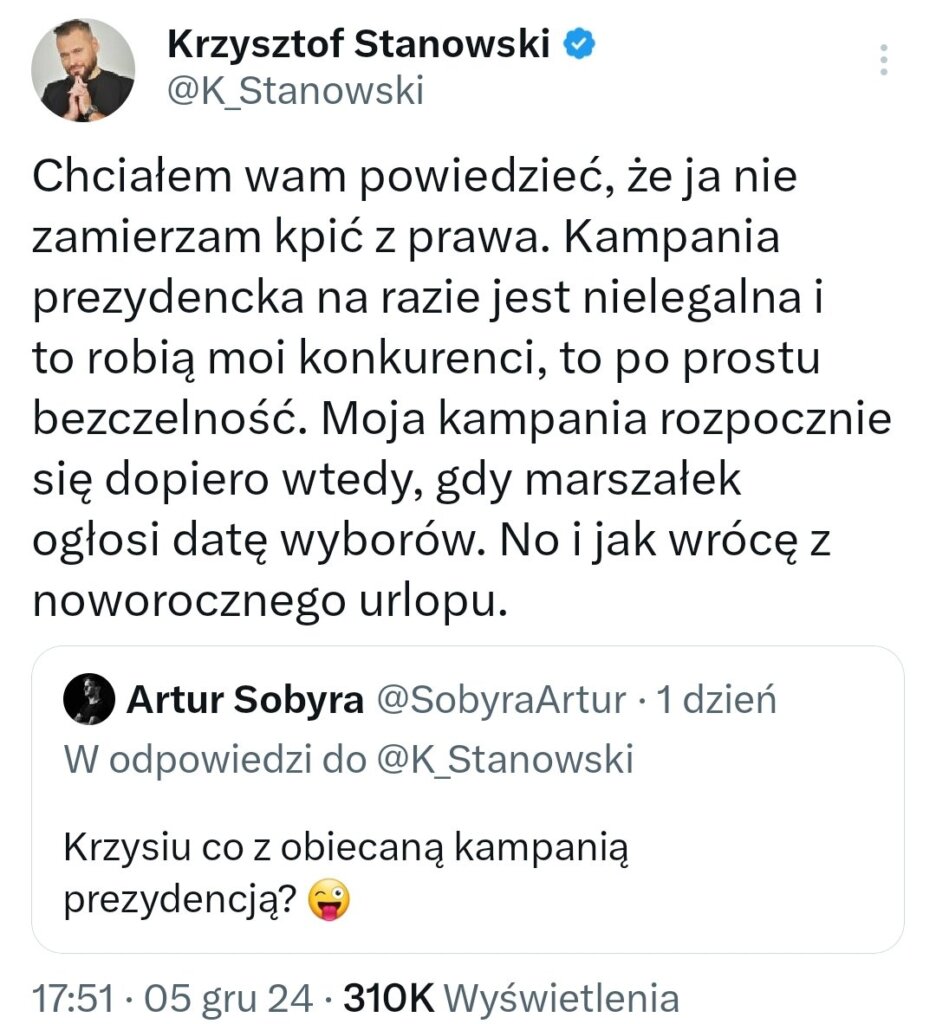Viewport: 936px width, 1024px height.
Task: Open the Artur Sobyra name in quote
Action: [245, 700]
